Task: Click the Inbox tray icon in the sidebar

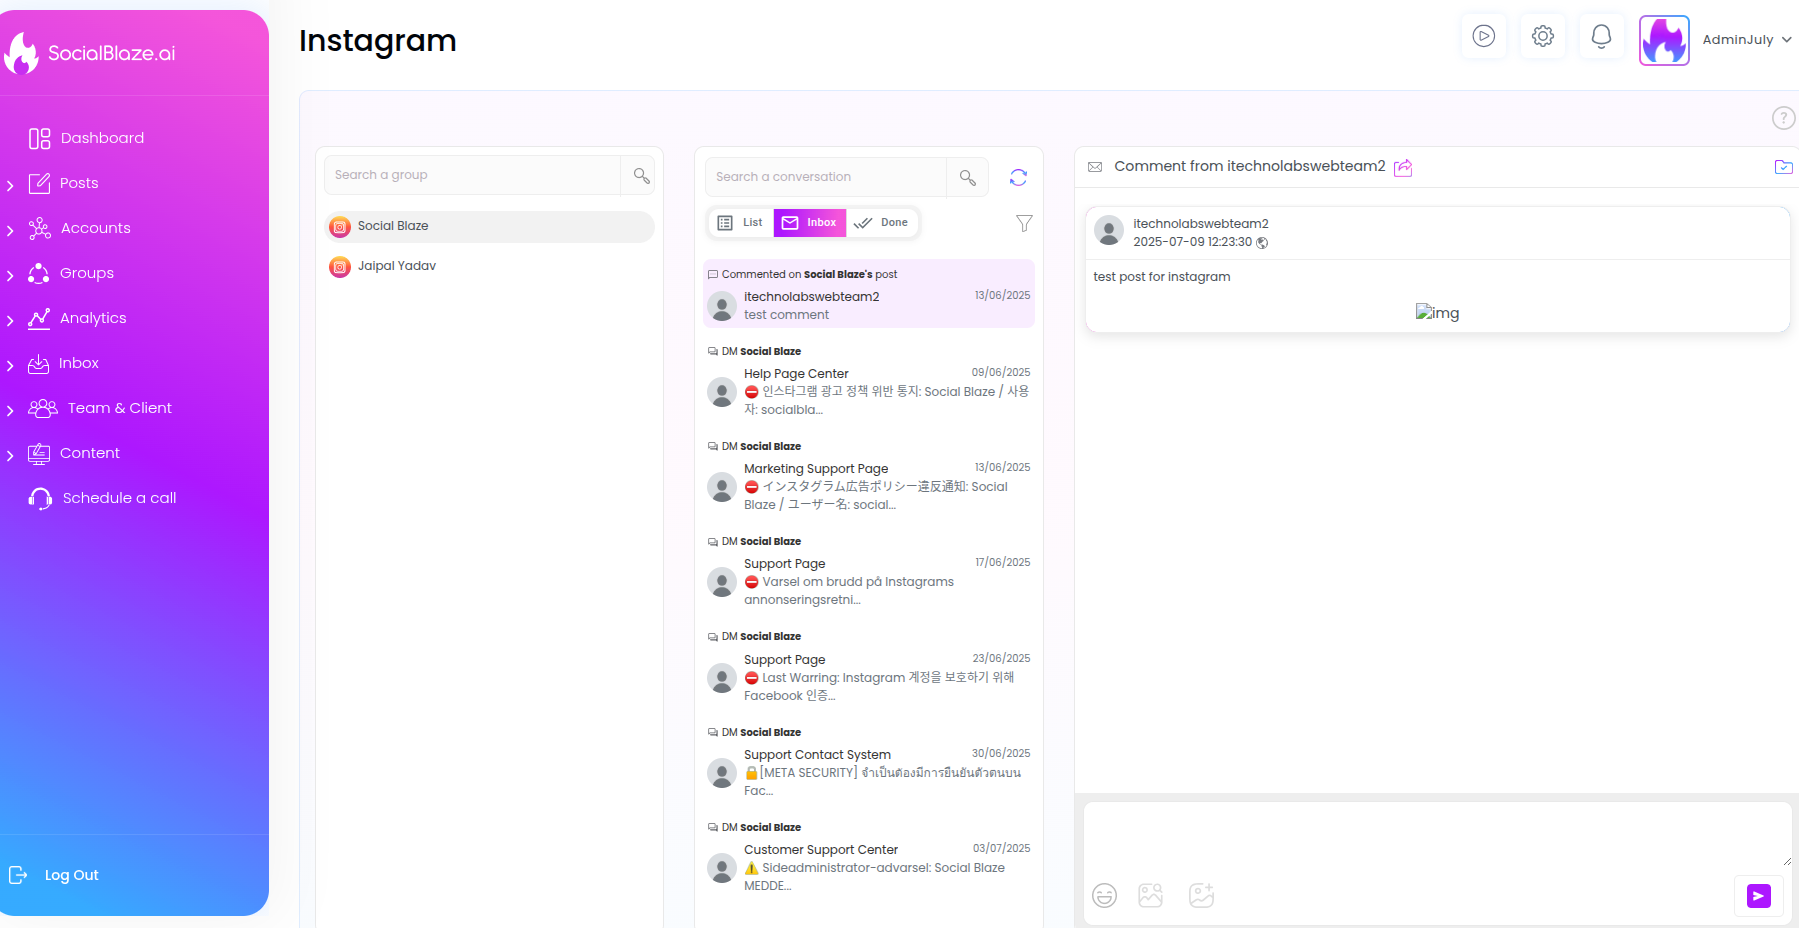Action: (38, 364)
